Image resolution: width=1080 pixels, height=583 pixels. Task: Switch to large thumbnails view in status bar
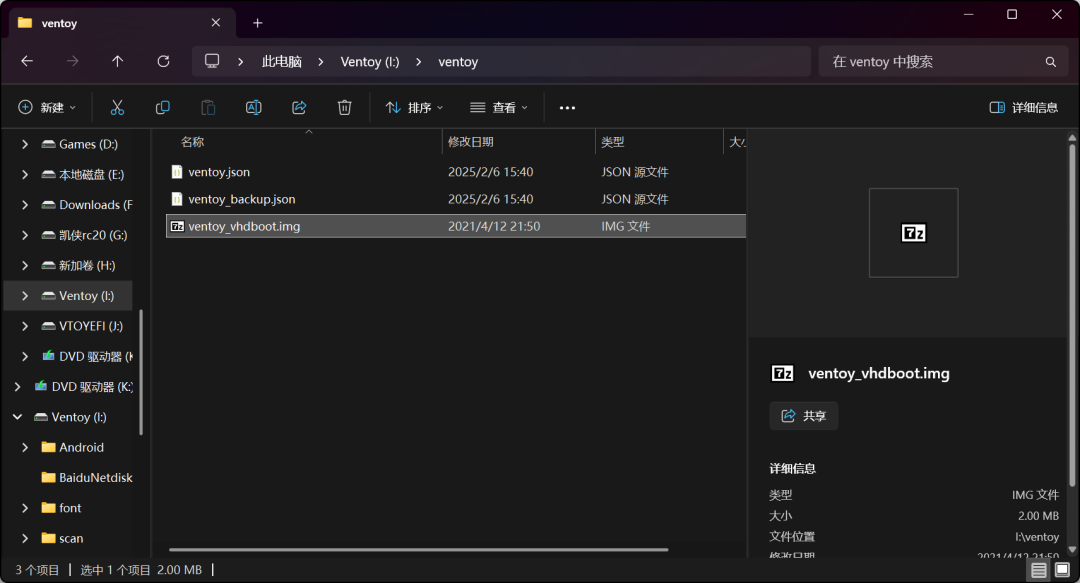tap(1062, 570)
